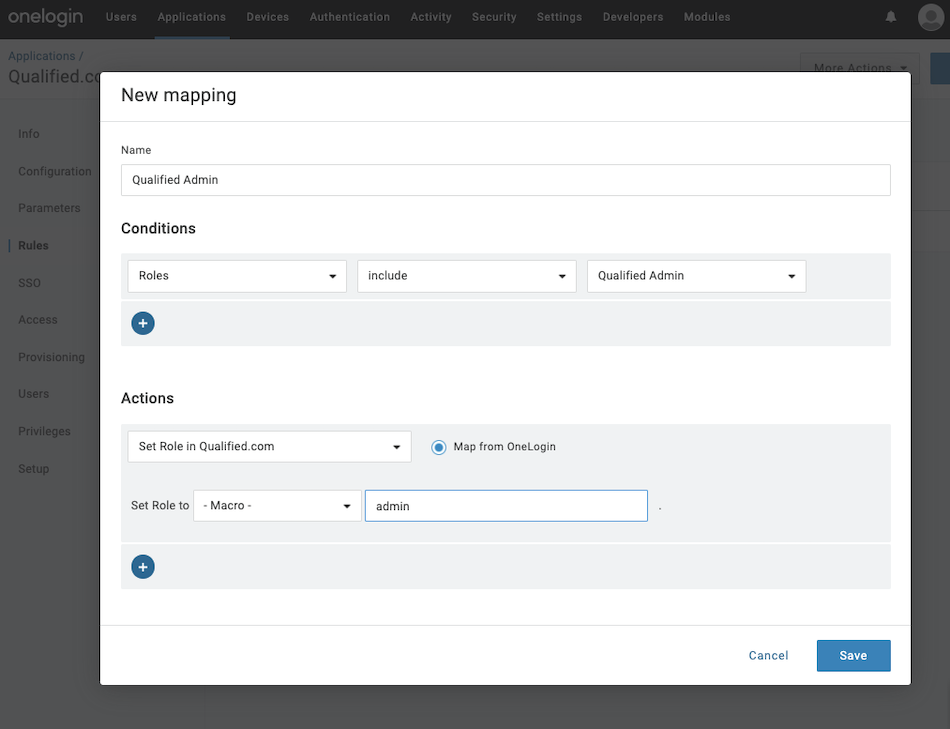Open the Devices menu

(268, 17)
